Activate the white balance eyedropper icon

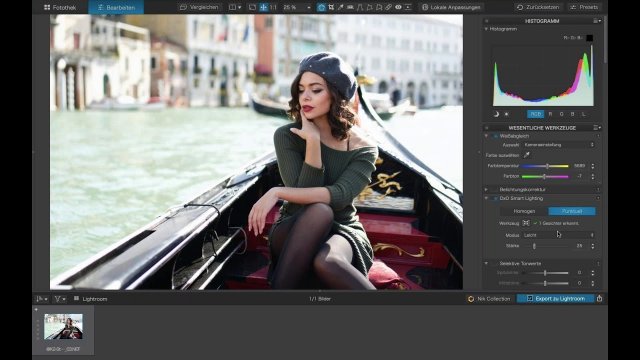(x=527, y=155)
